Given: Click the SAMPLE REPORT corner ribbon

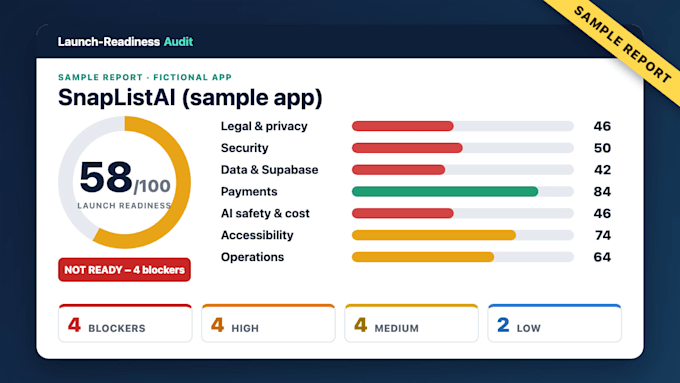Looking at the screenshot, I should click(x=622, y=44).
